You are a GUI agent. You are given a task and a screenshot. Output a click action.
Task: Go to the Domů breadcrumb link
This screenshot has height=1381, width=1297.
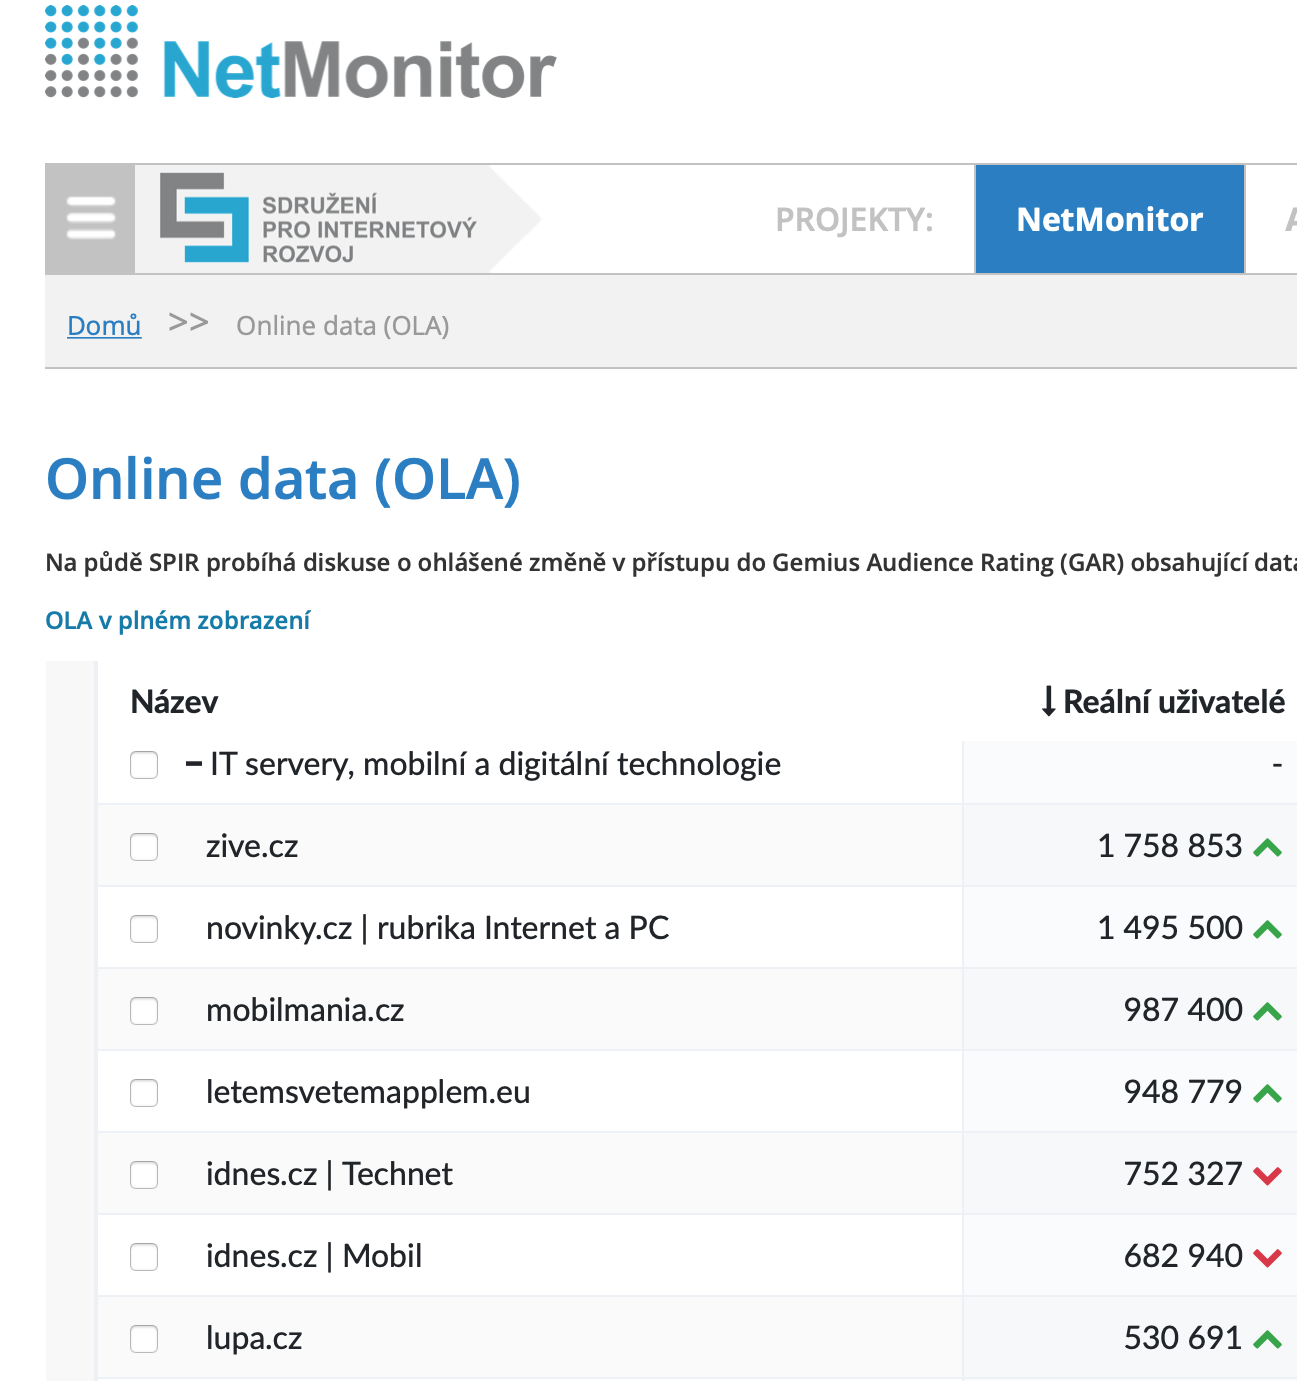click(x=104, y=326)
